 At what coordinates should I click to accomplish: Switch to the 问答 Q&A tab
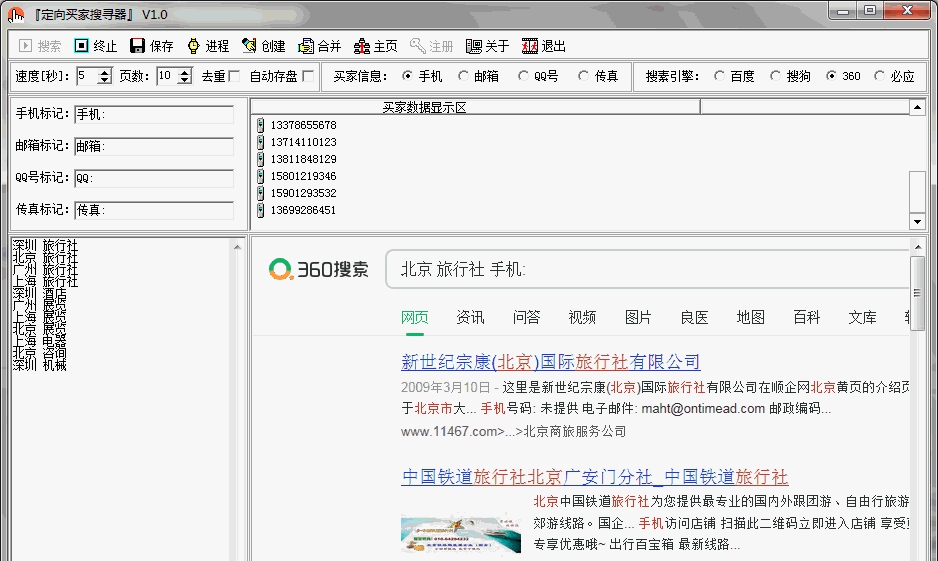[x=526, y=317]
